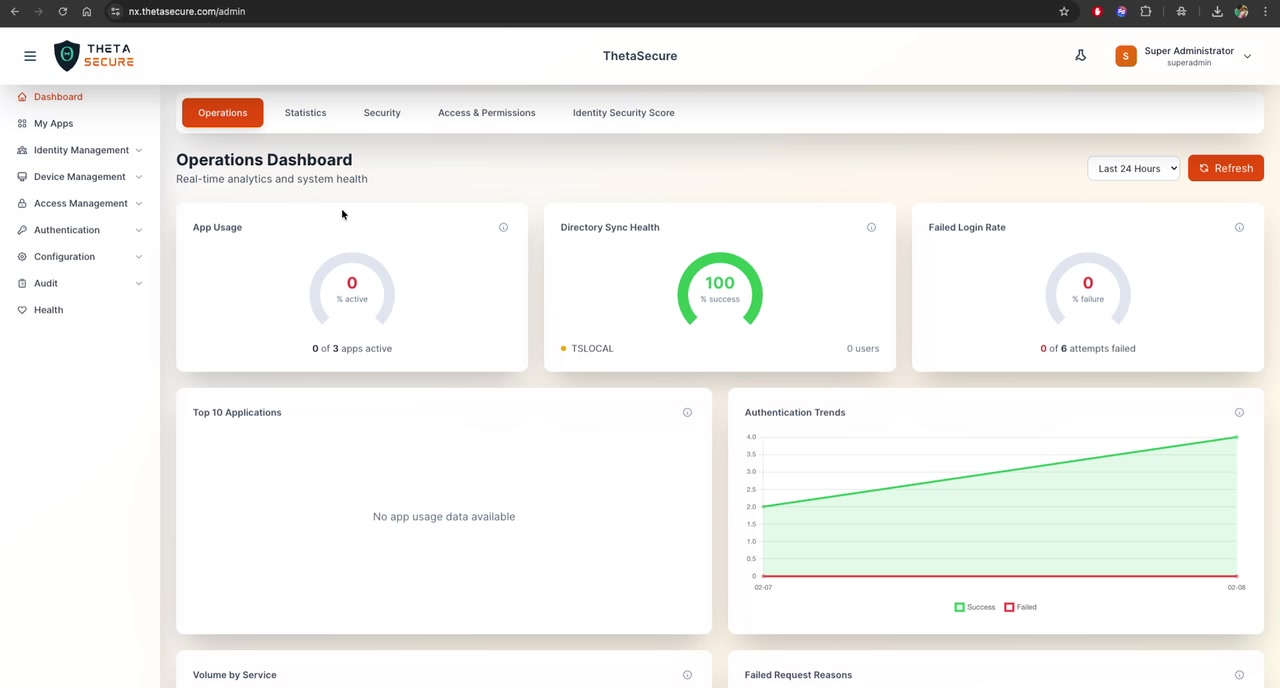
Task: Switch to the Statistics tab
Action: click(305, 112)
